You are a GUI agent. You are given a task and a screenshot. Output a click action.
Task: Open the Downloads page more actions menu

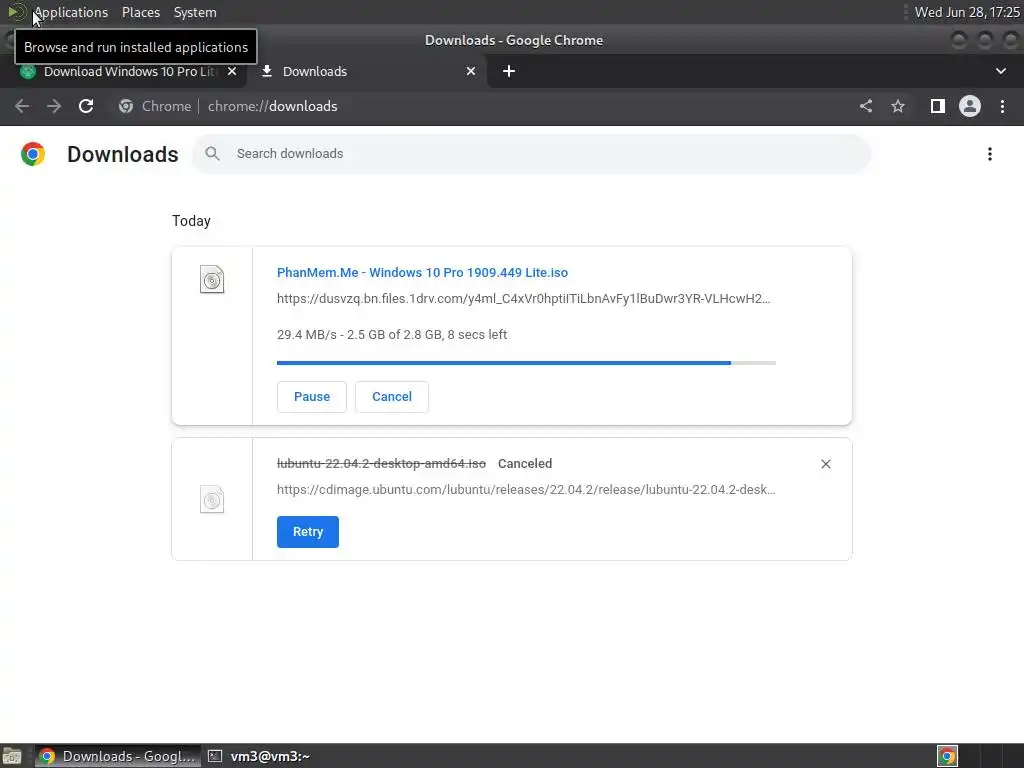tap(990, 154)
